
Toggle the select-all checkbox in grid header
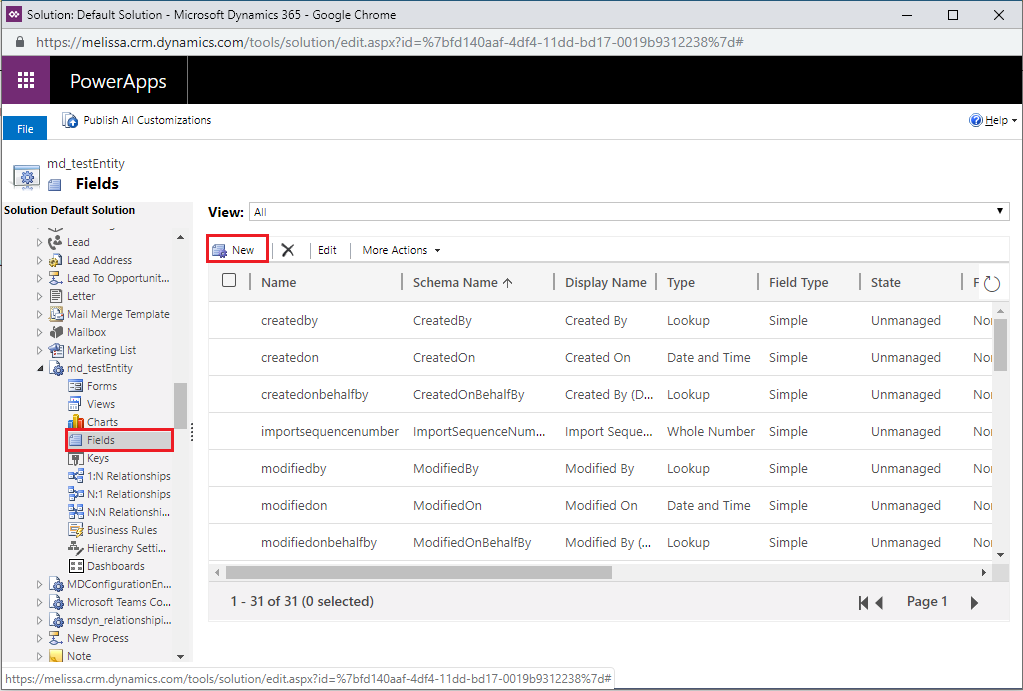click(229, 281)
